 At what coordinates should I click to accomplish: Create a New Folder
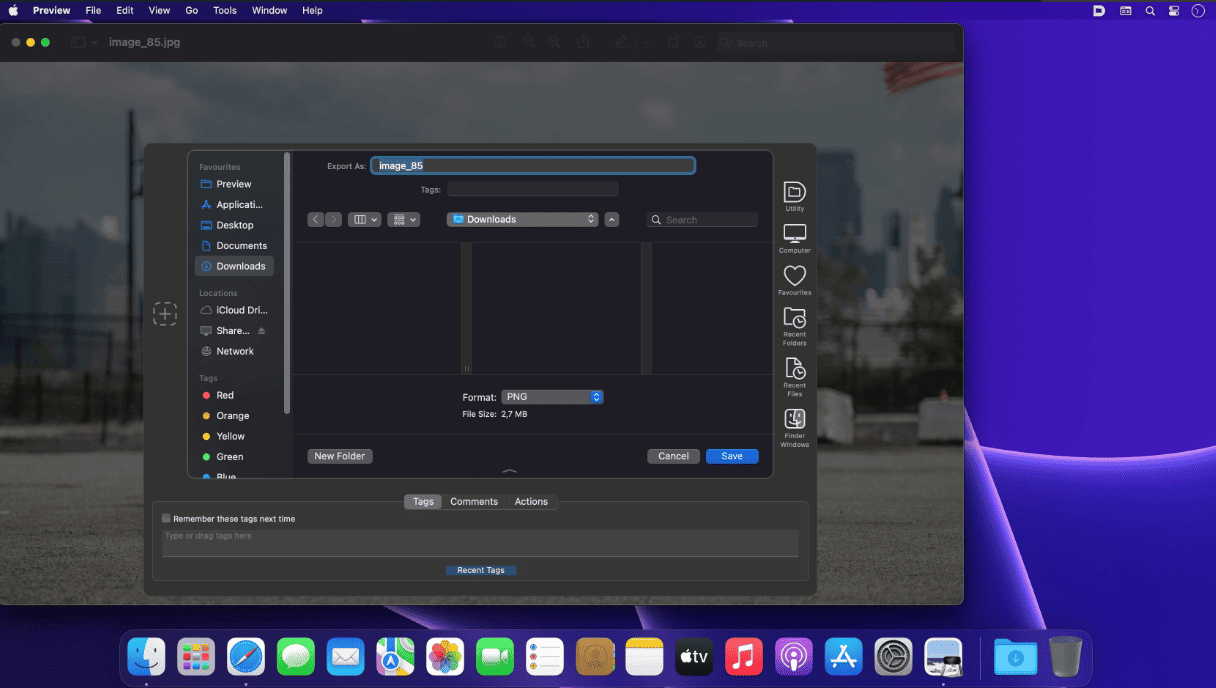[x=339, y=456]
